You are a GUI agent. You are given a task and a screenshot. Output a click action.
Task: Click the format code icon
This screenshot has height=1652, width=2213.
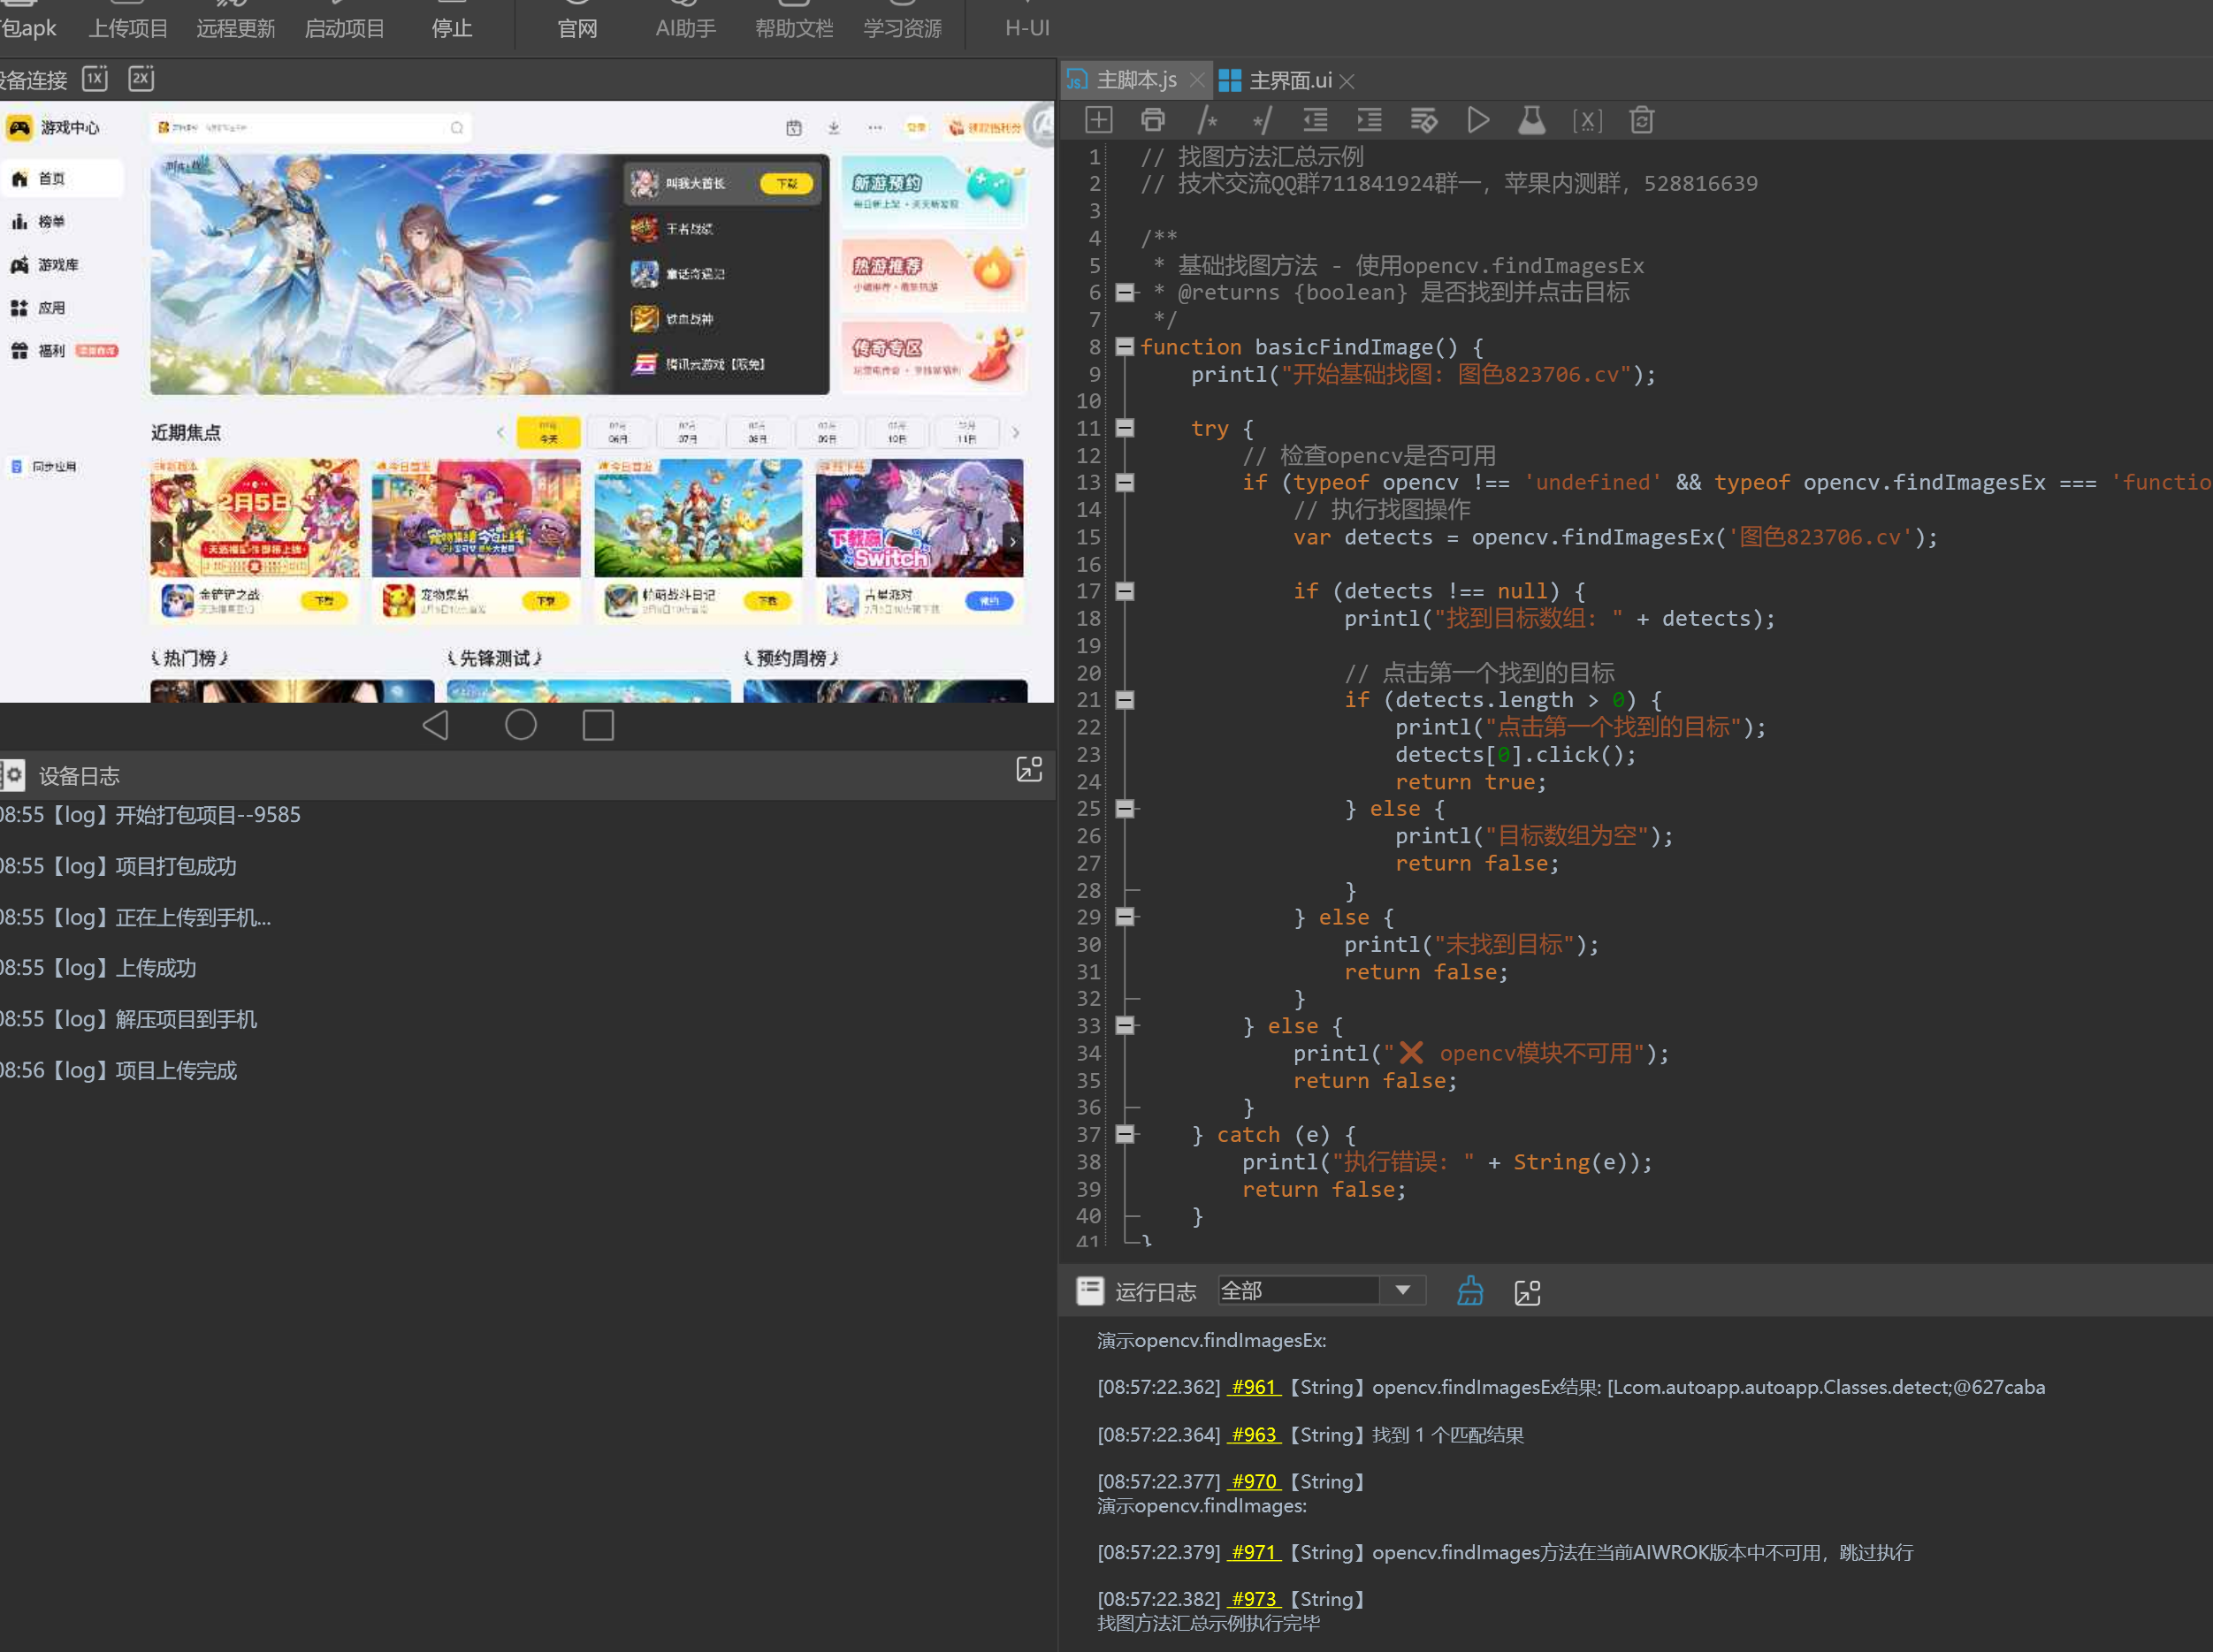point(1423,120)
